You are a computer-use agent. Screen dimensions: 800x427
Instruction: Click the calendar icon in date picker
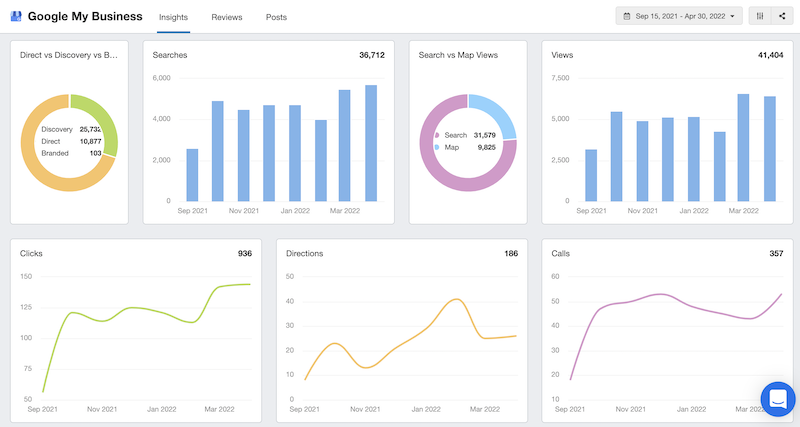pyautogui.click(x=627, y=16)
